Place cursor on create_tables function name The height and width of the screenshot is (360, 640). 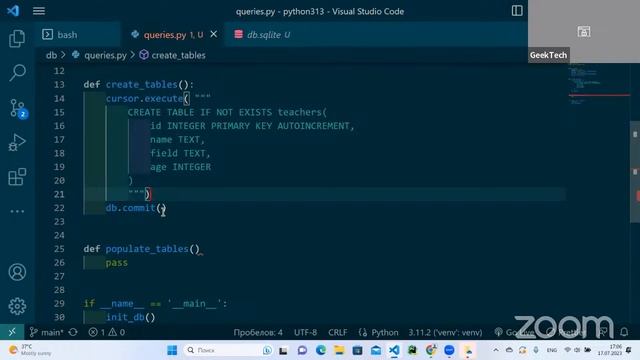click(x=142, y=84)
